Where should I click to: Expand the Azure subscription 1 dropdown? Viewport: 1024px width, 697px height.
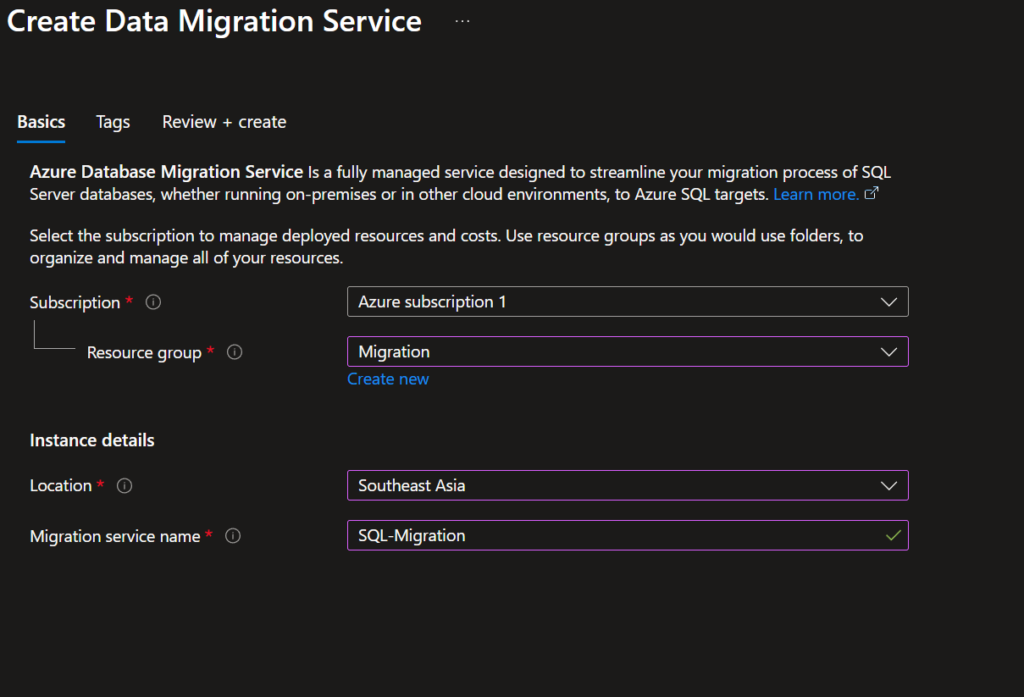tap(627, 302)
